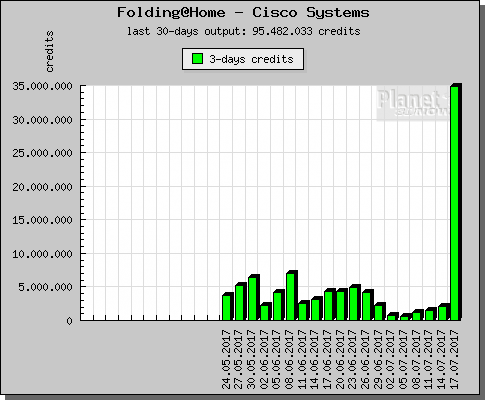485x400 pixels.
Task: Click the 0 y-axis label
Action: click(x=69, y=321)
